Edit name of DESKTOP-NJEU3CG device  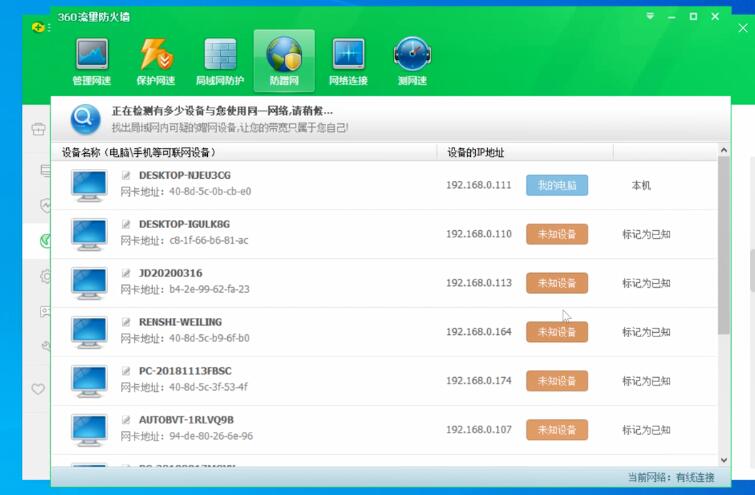coord(126,175)
